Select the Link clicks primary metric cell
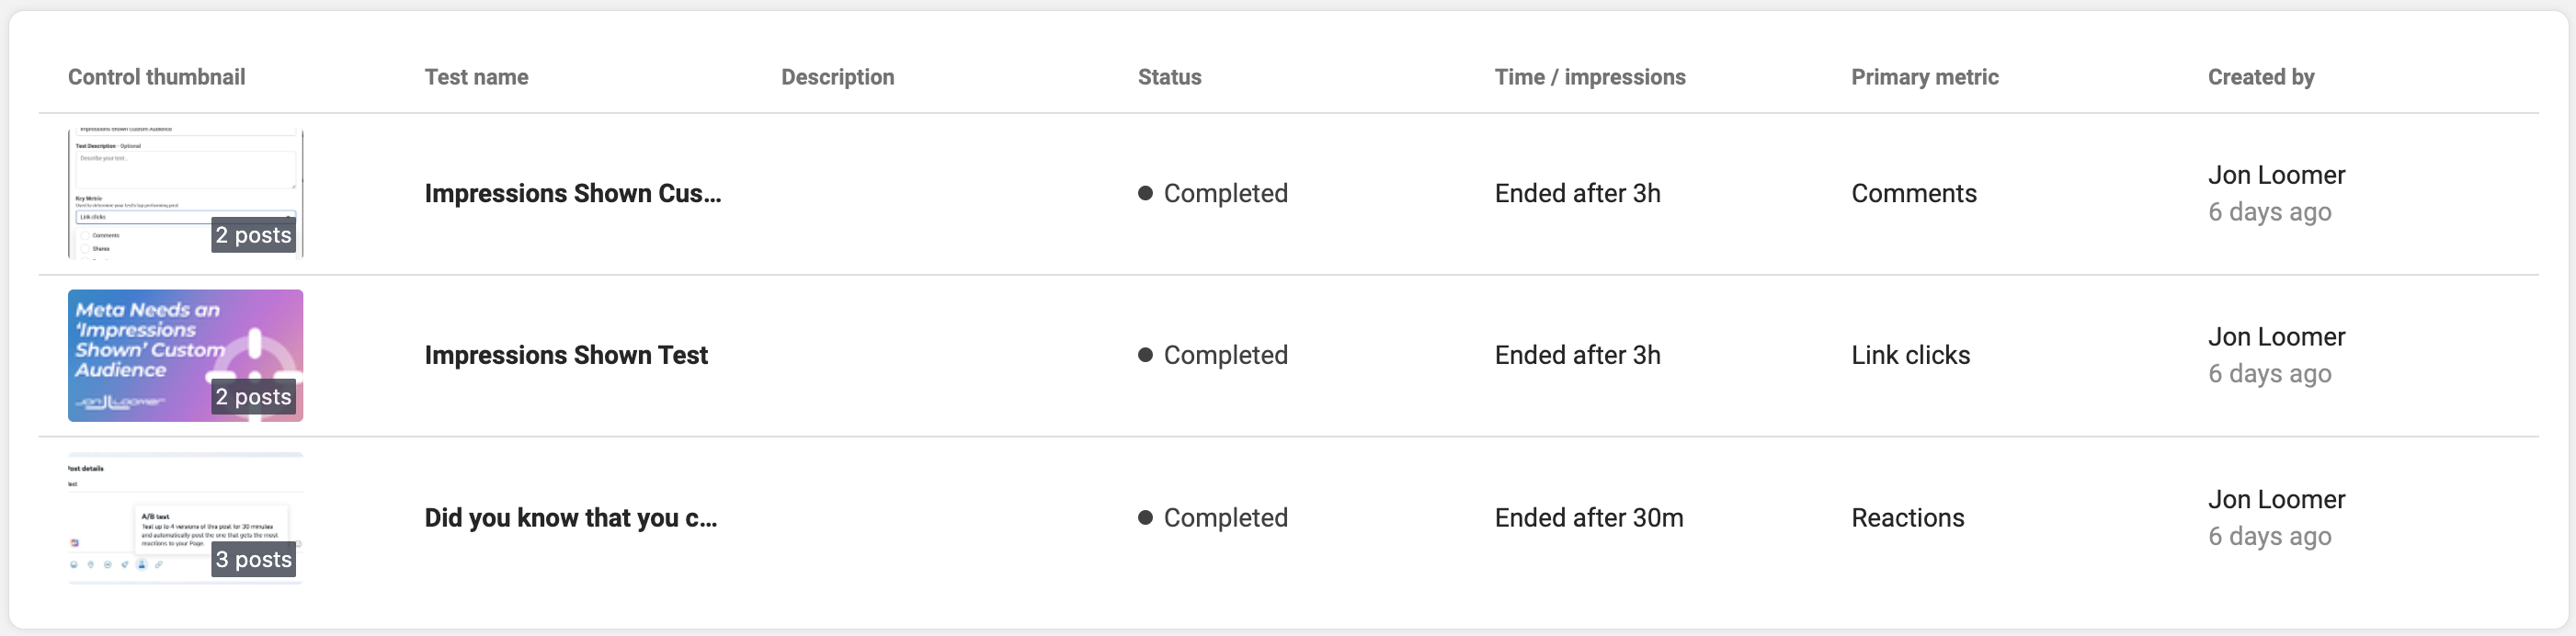 click(x=1910, y=355)
